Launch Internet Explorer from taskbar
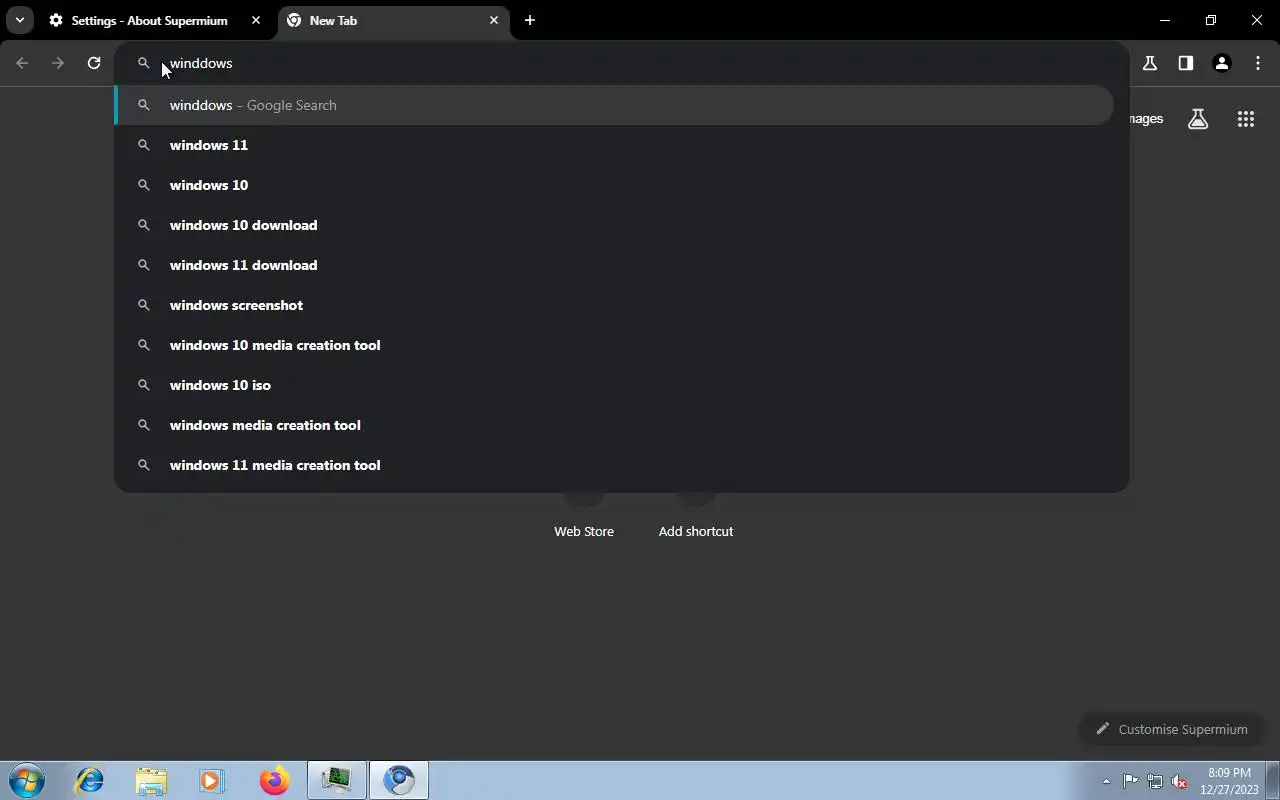The width and height of the screenshot is (1280, 800). pyautogui.click(x=90, y=780)
